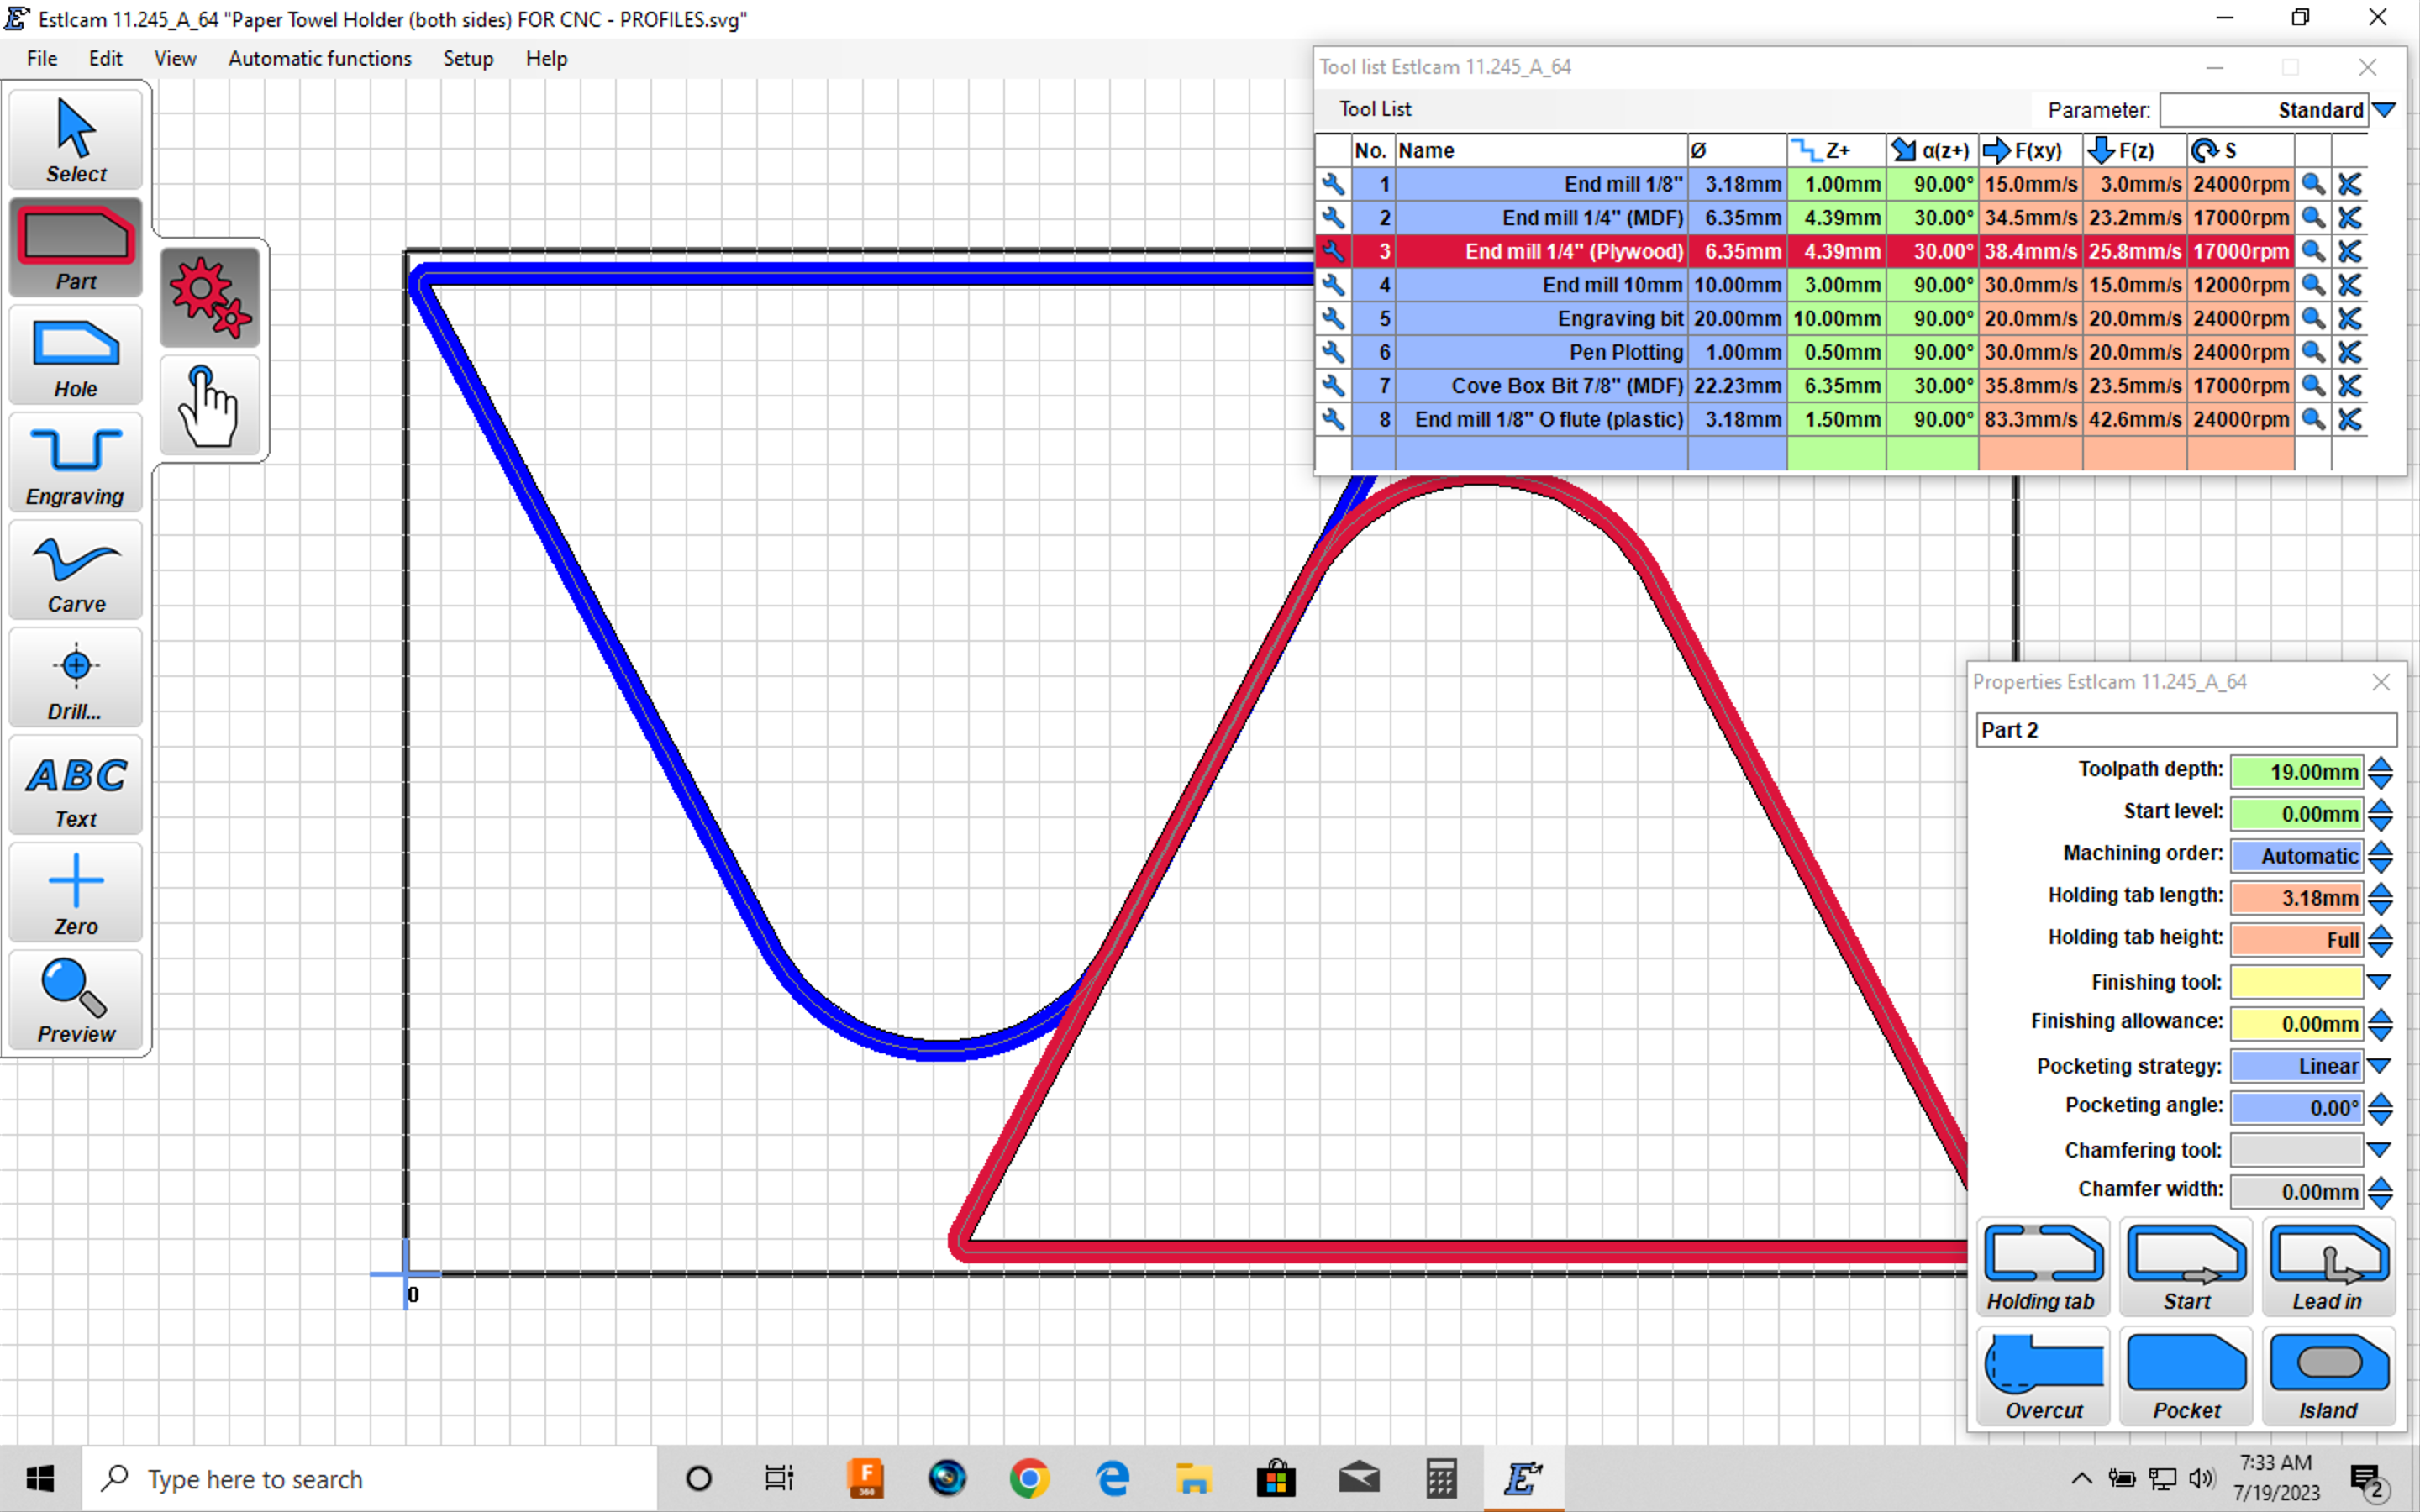Open the Parameter Standard dropdown

(2384, 110)
